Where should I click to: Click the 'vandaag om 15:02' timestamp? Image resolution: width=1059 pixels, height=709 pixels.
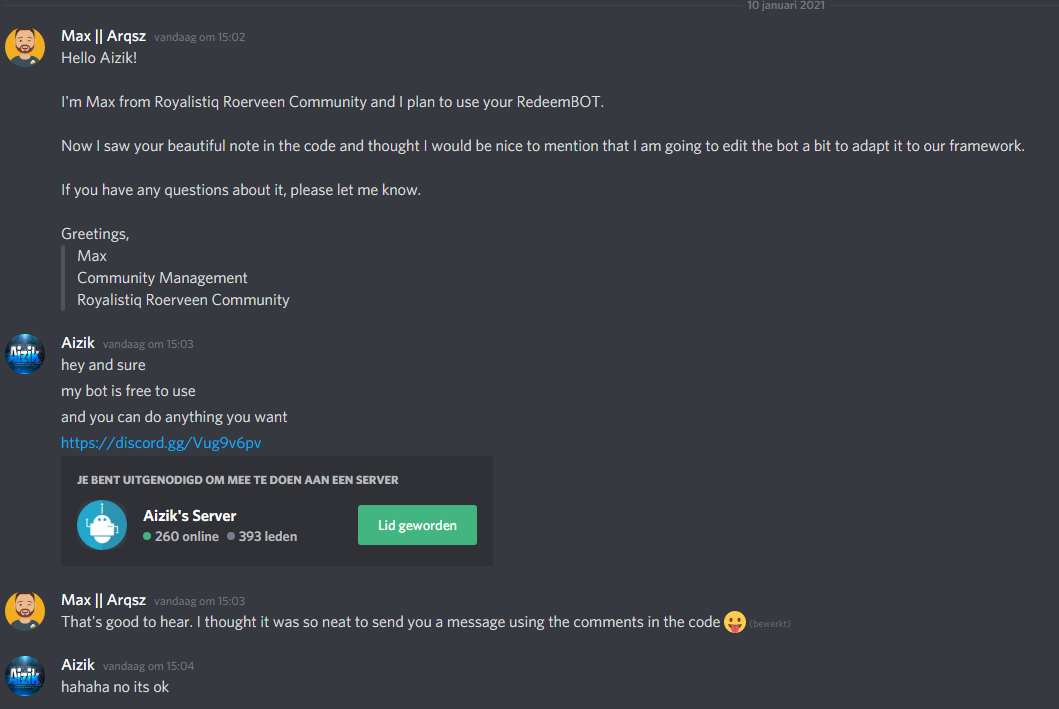(199, 37)
